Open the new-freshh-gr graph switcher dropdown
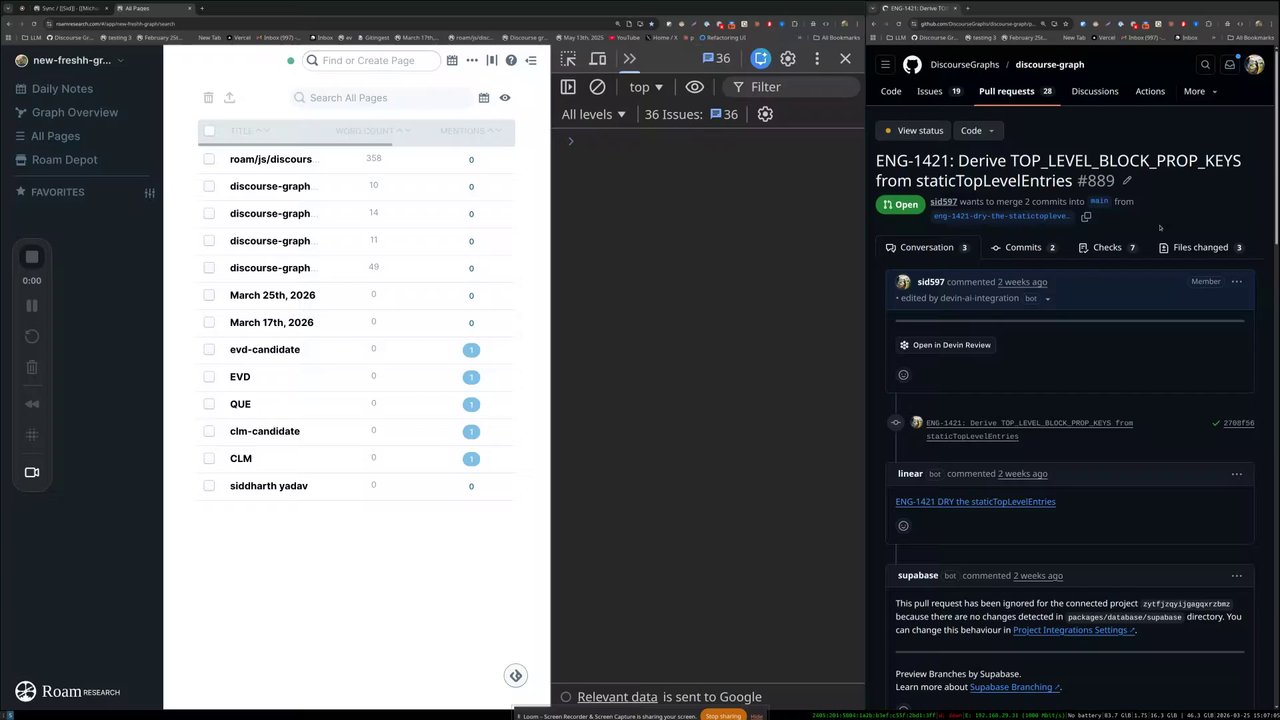Viewport: 1280px width, 720px height. pyautogui.click(x=70, y=60)
